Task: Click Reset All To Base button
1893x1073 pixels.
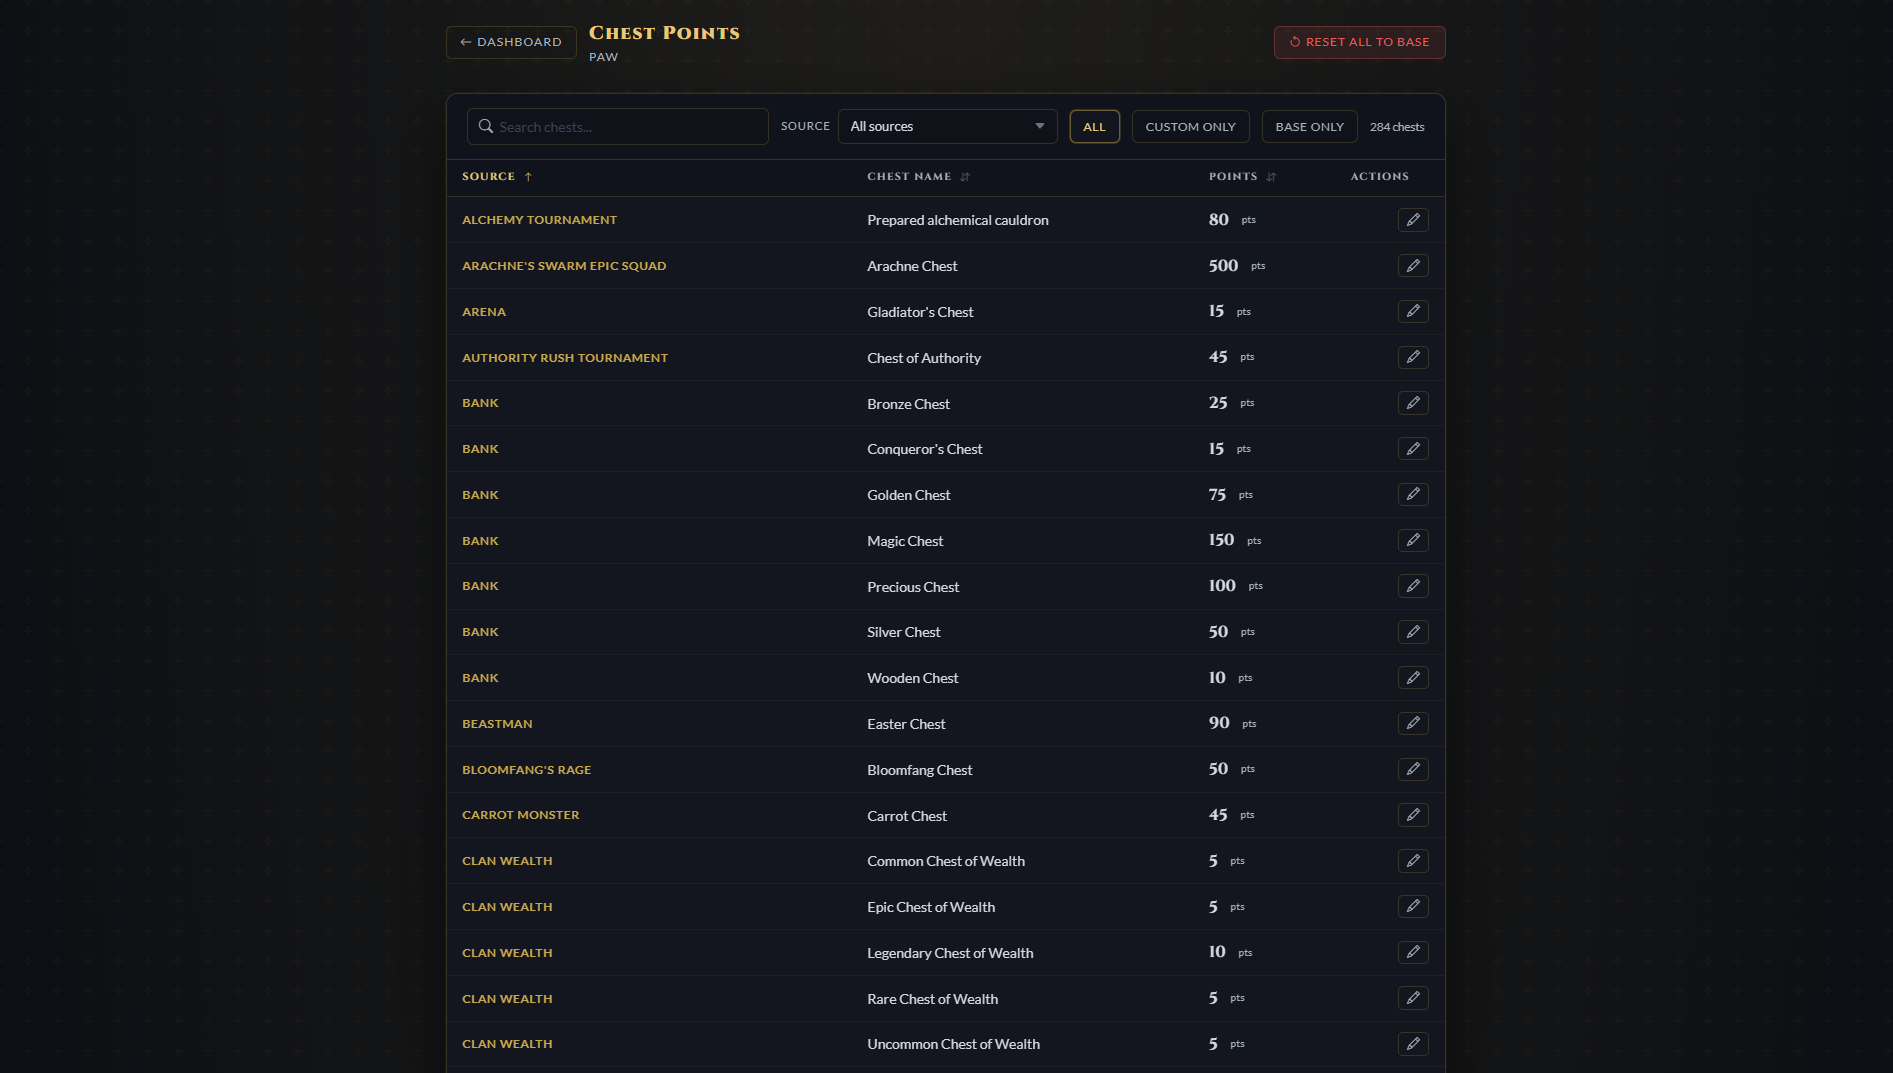Action: tap(1359, 42)
